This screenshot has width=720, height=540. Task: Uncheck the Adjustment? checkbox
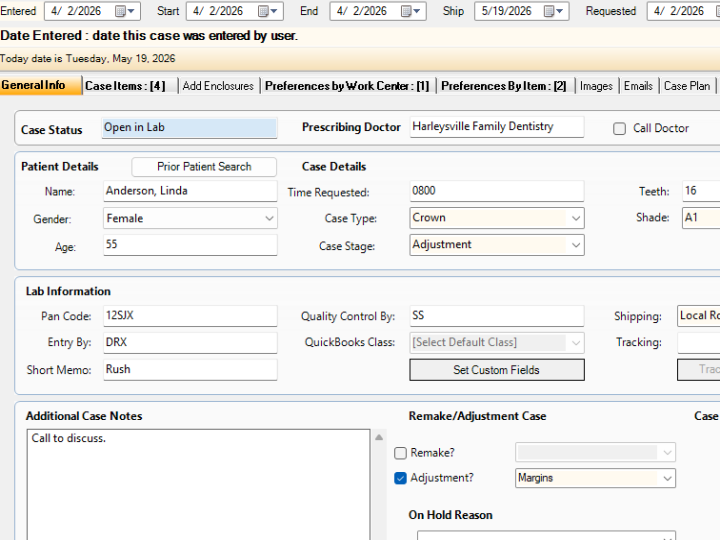coord(400,478)
